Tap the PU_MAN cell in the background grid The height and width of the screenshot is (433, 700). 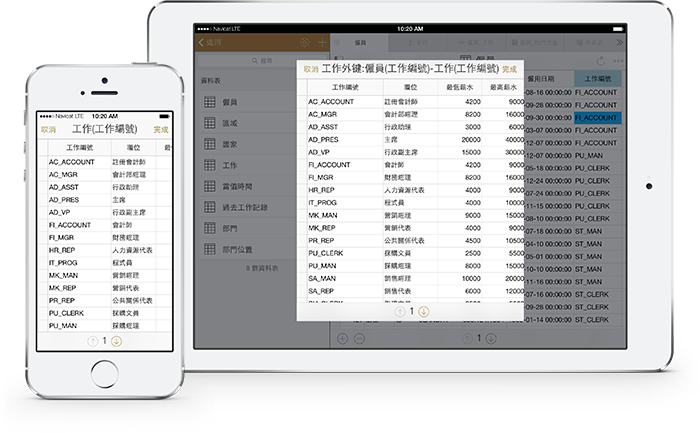pyautogui.click(x=597, y=156)
